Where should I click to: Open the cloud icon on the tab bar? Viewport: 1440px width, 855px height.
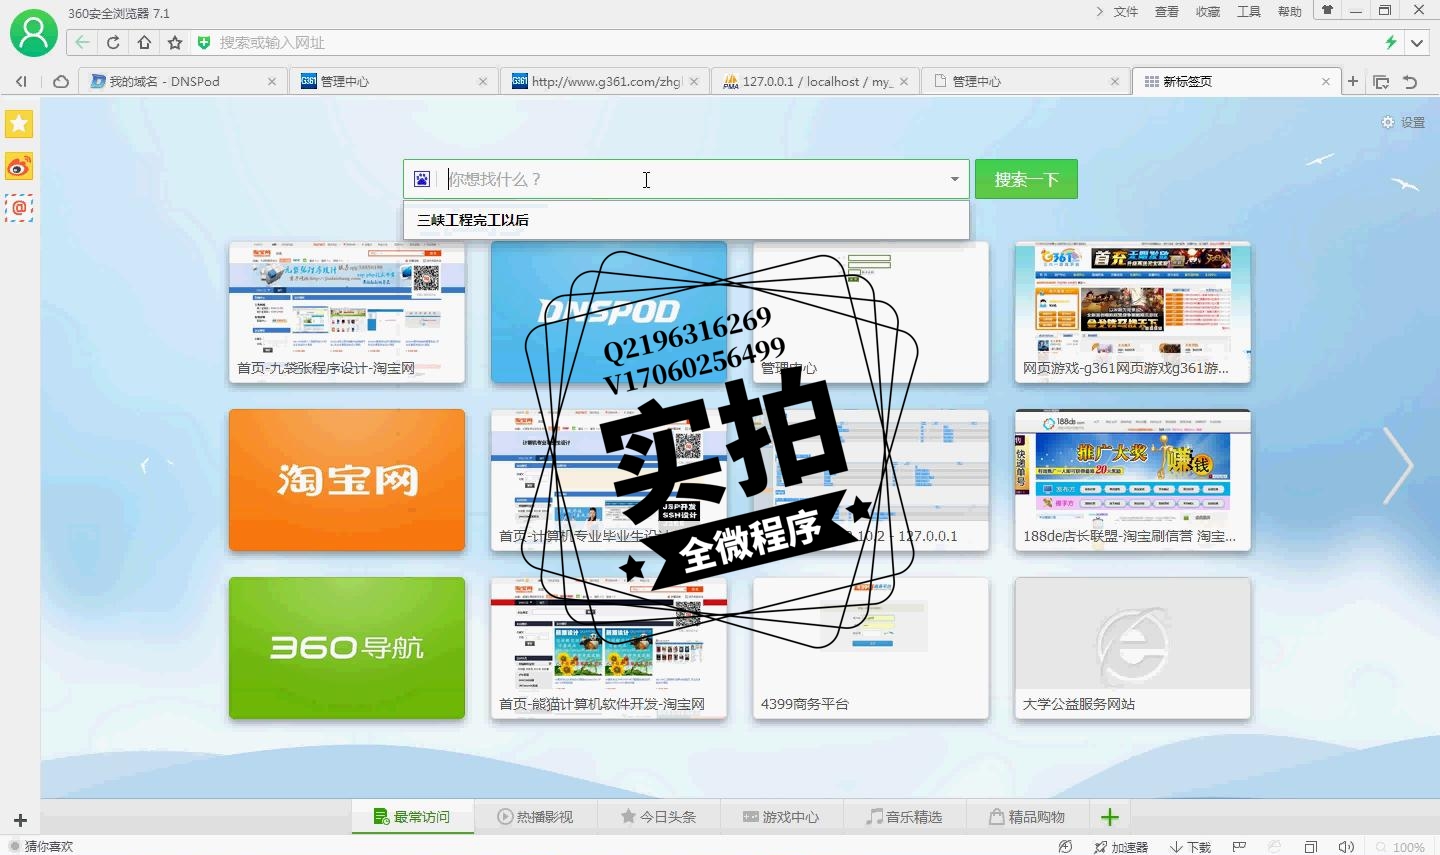61,82
